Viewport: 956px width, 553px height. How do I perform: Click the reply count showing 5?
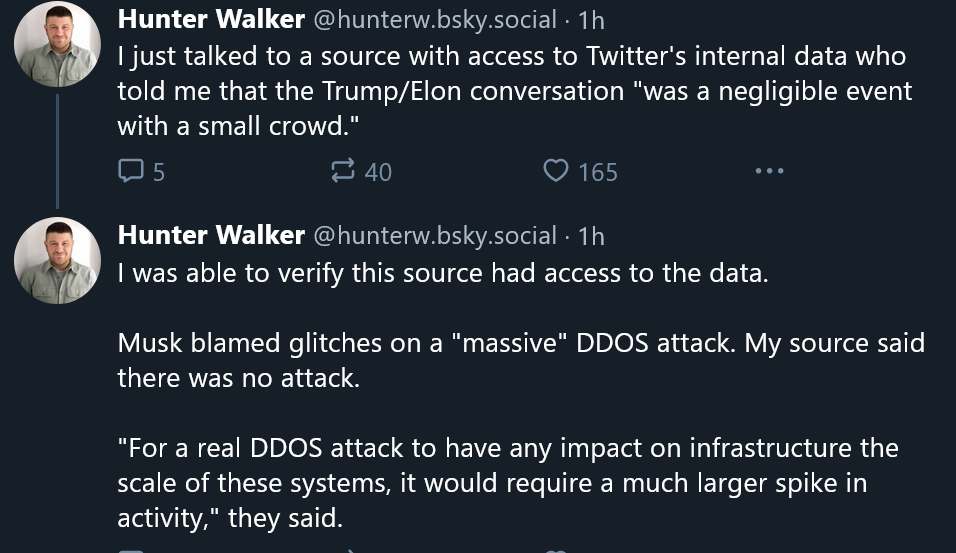pos(159,172)
